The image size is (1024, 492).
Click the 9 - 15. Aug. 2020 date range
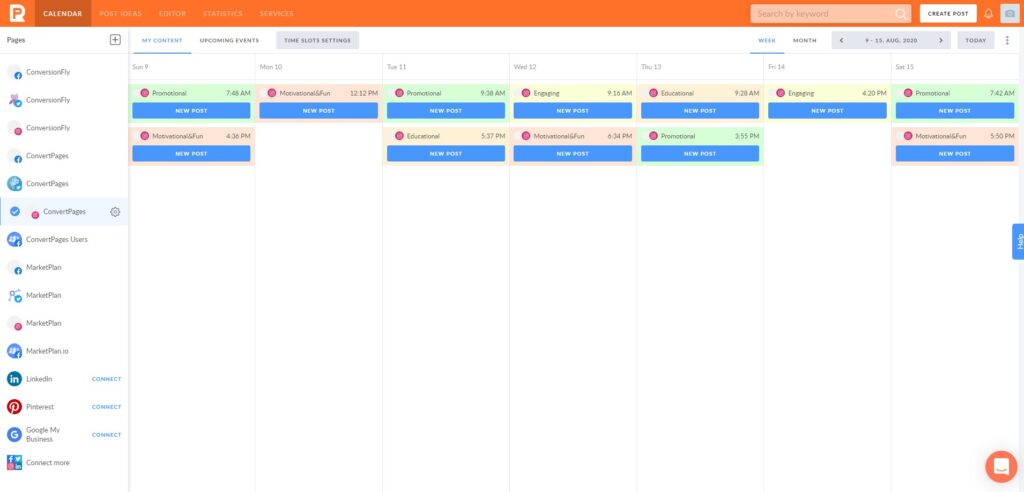(891, 41)
